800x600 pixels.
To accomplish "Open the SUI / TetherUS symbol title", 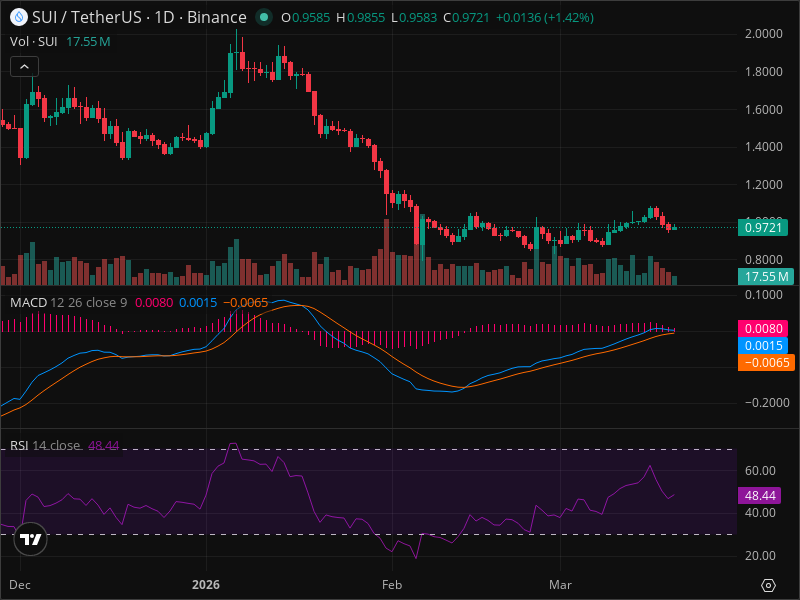I will [139, 17].
